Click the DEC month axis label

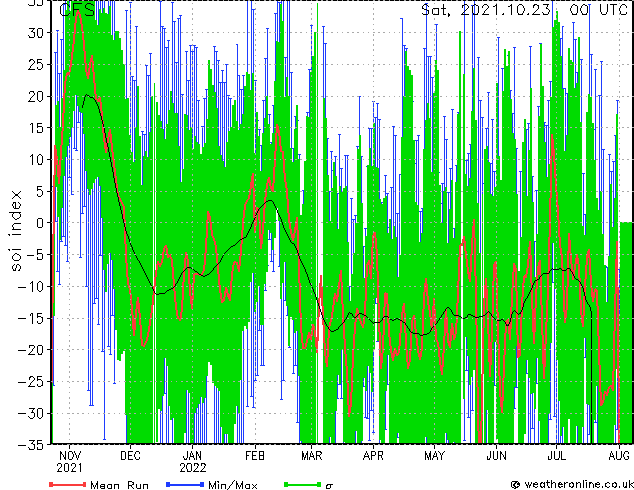[x=130, y=456]
